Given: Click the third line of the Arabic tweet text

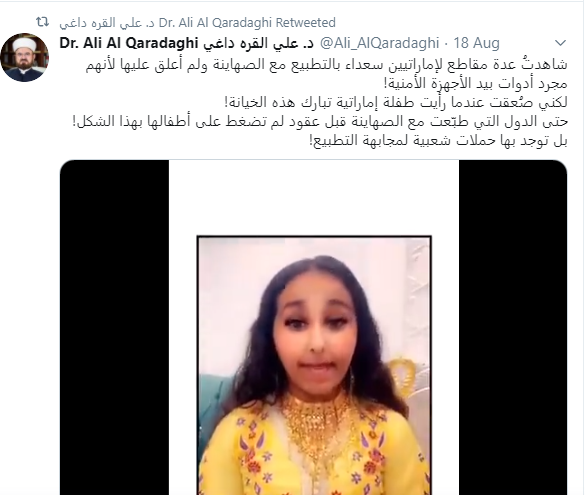Looking at the screenshot, I should [395, 102].
